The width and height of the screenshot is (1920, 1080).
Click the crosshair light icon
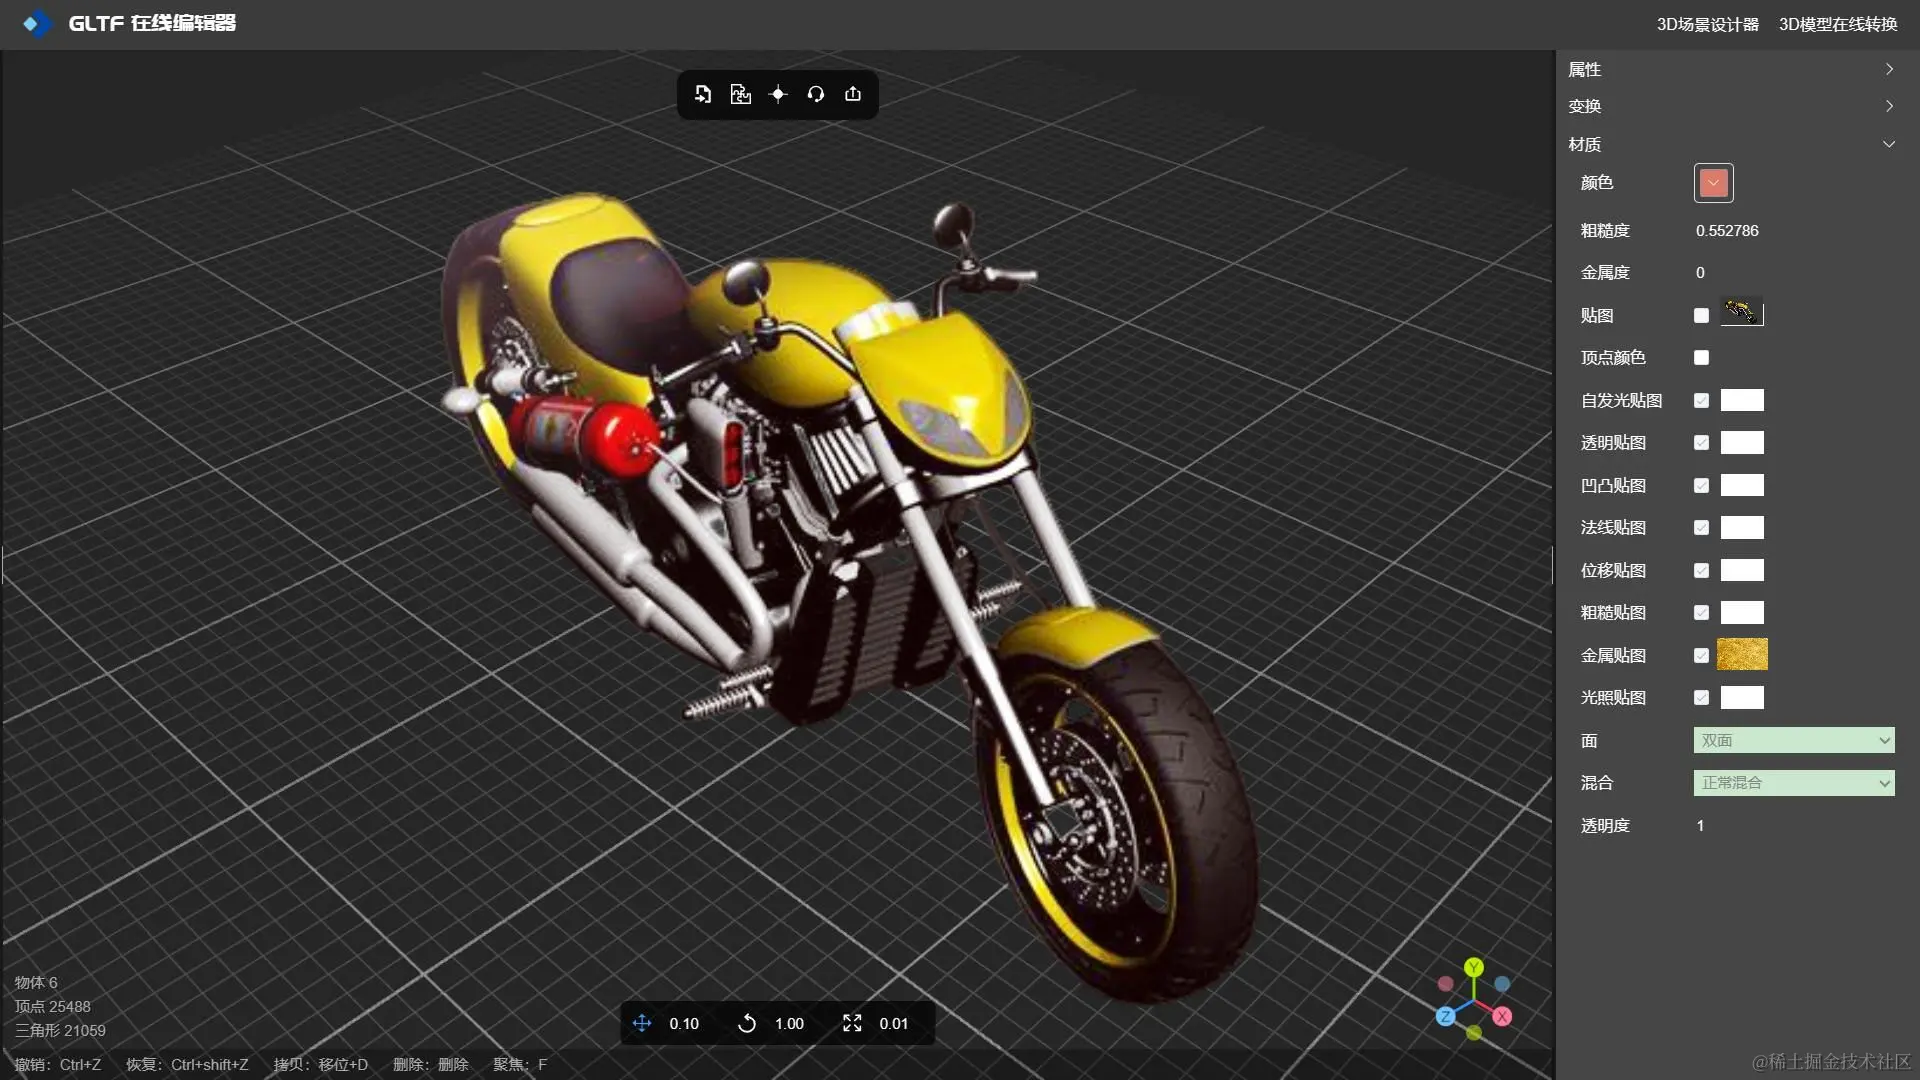click(778, 94)
